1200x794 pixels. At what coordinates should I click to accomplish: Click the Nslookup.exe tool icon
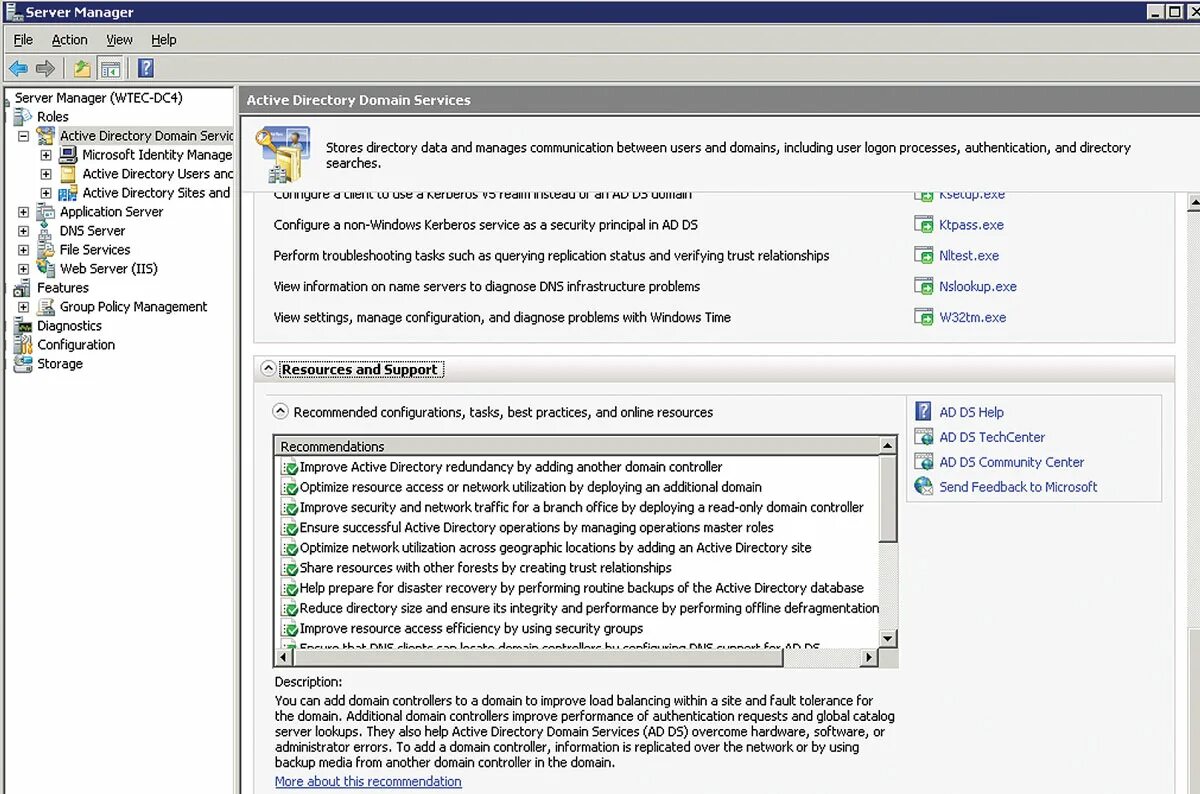923,287
